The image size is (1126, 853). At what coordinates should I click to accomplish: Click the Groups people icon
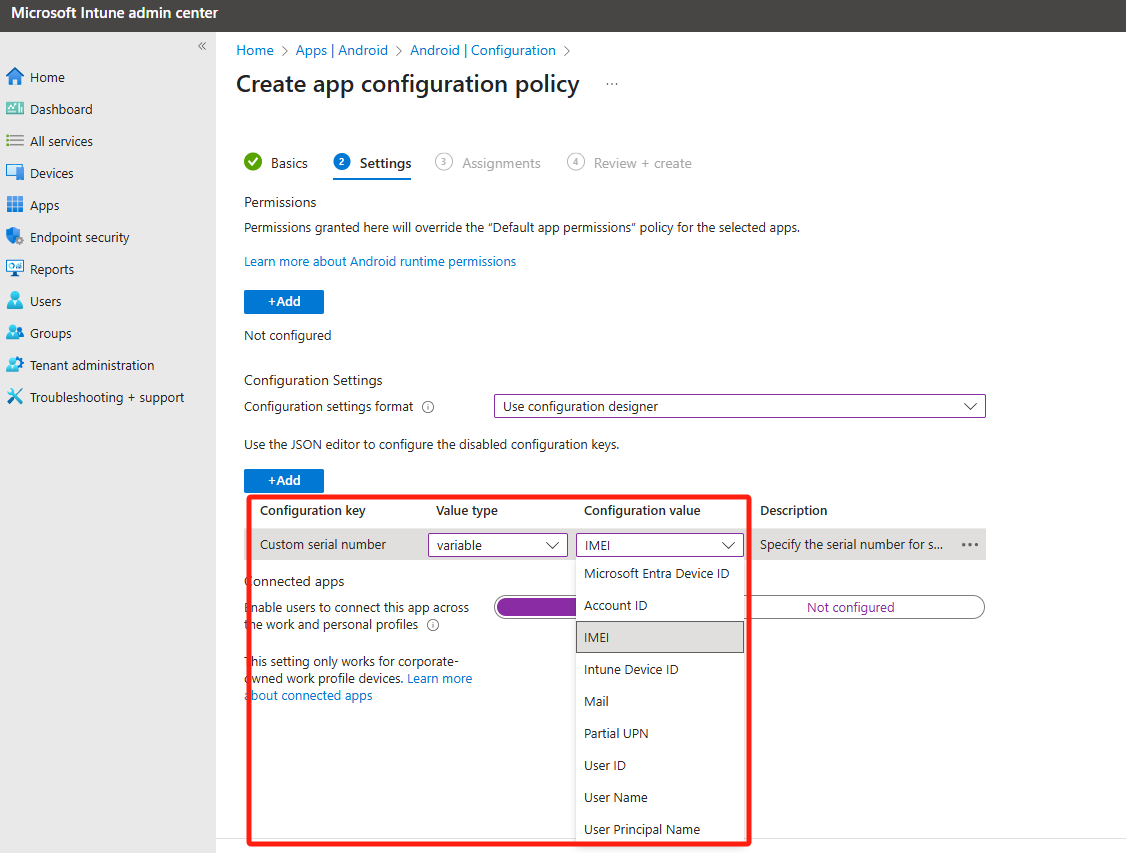[14, 332]
